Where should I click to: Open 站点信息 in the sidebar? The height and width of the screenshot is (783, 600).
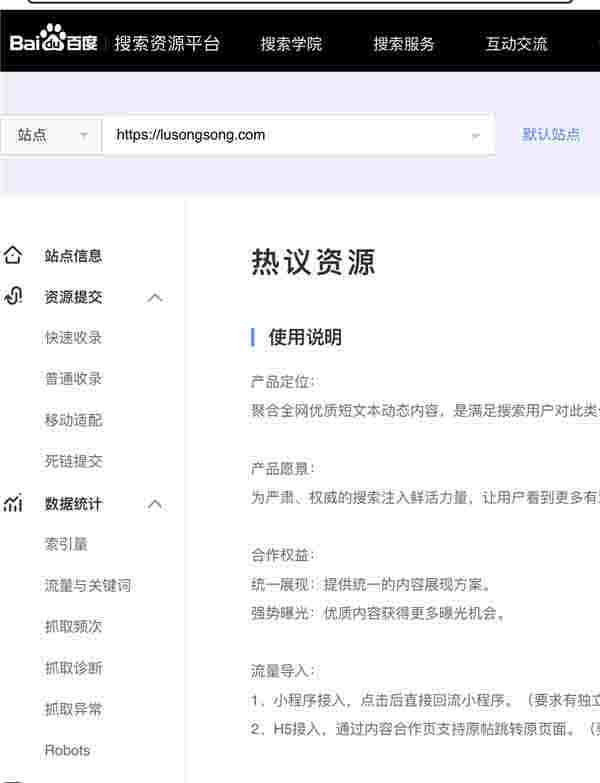[73, 256]
